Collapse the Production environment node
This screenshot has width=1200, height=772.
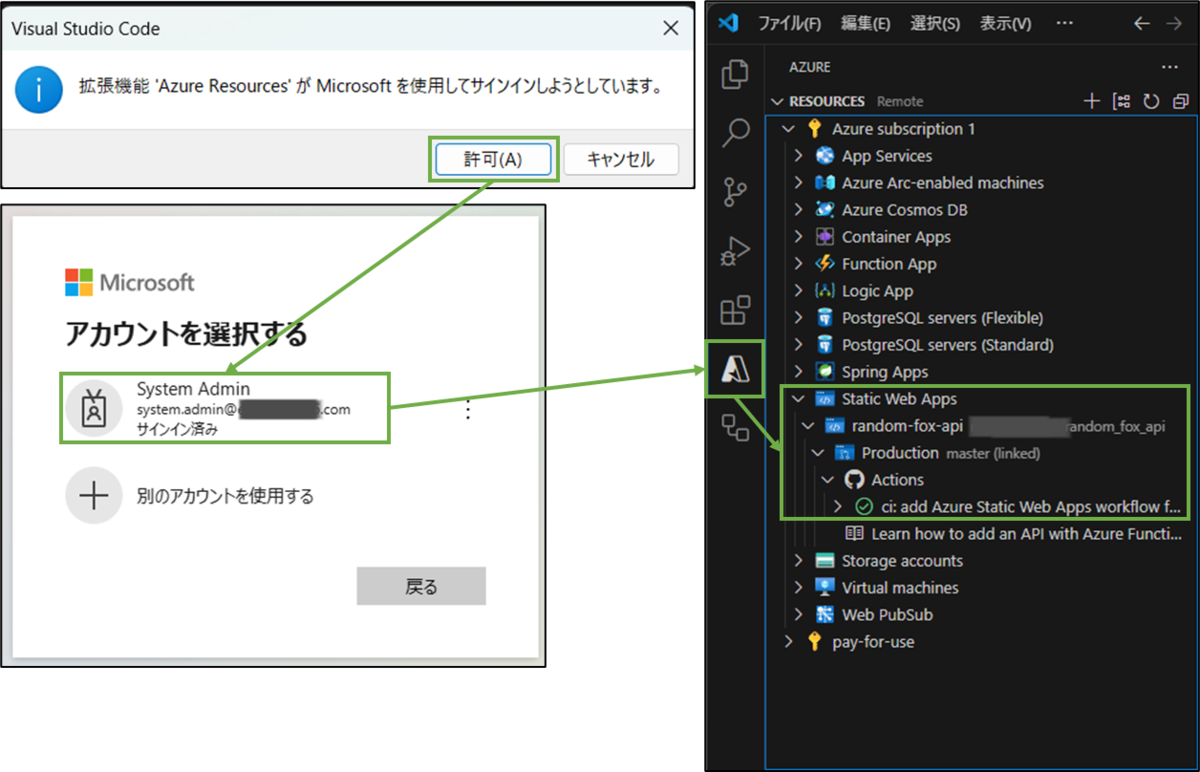[x=818, y=453]
